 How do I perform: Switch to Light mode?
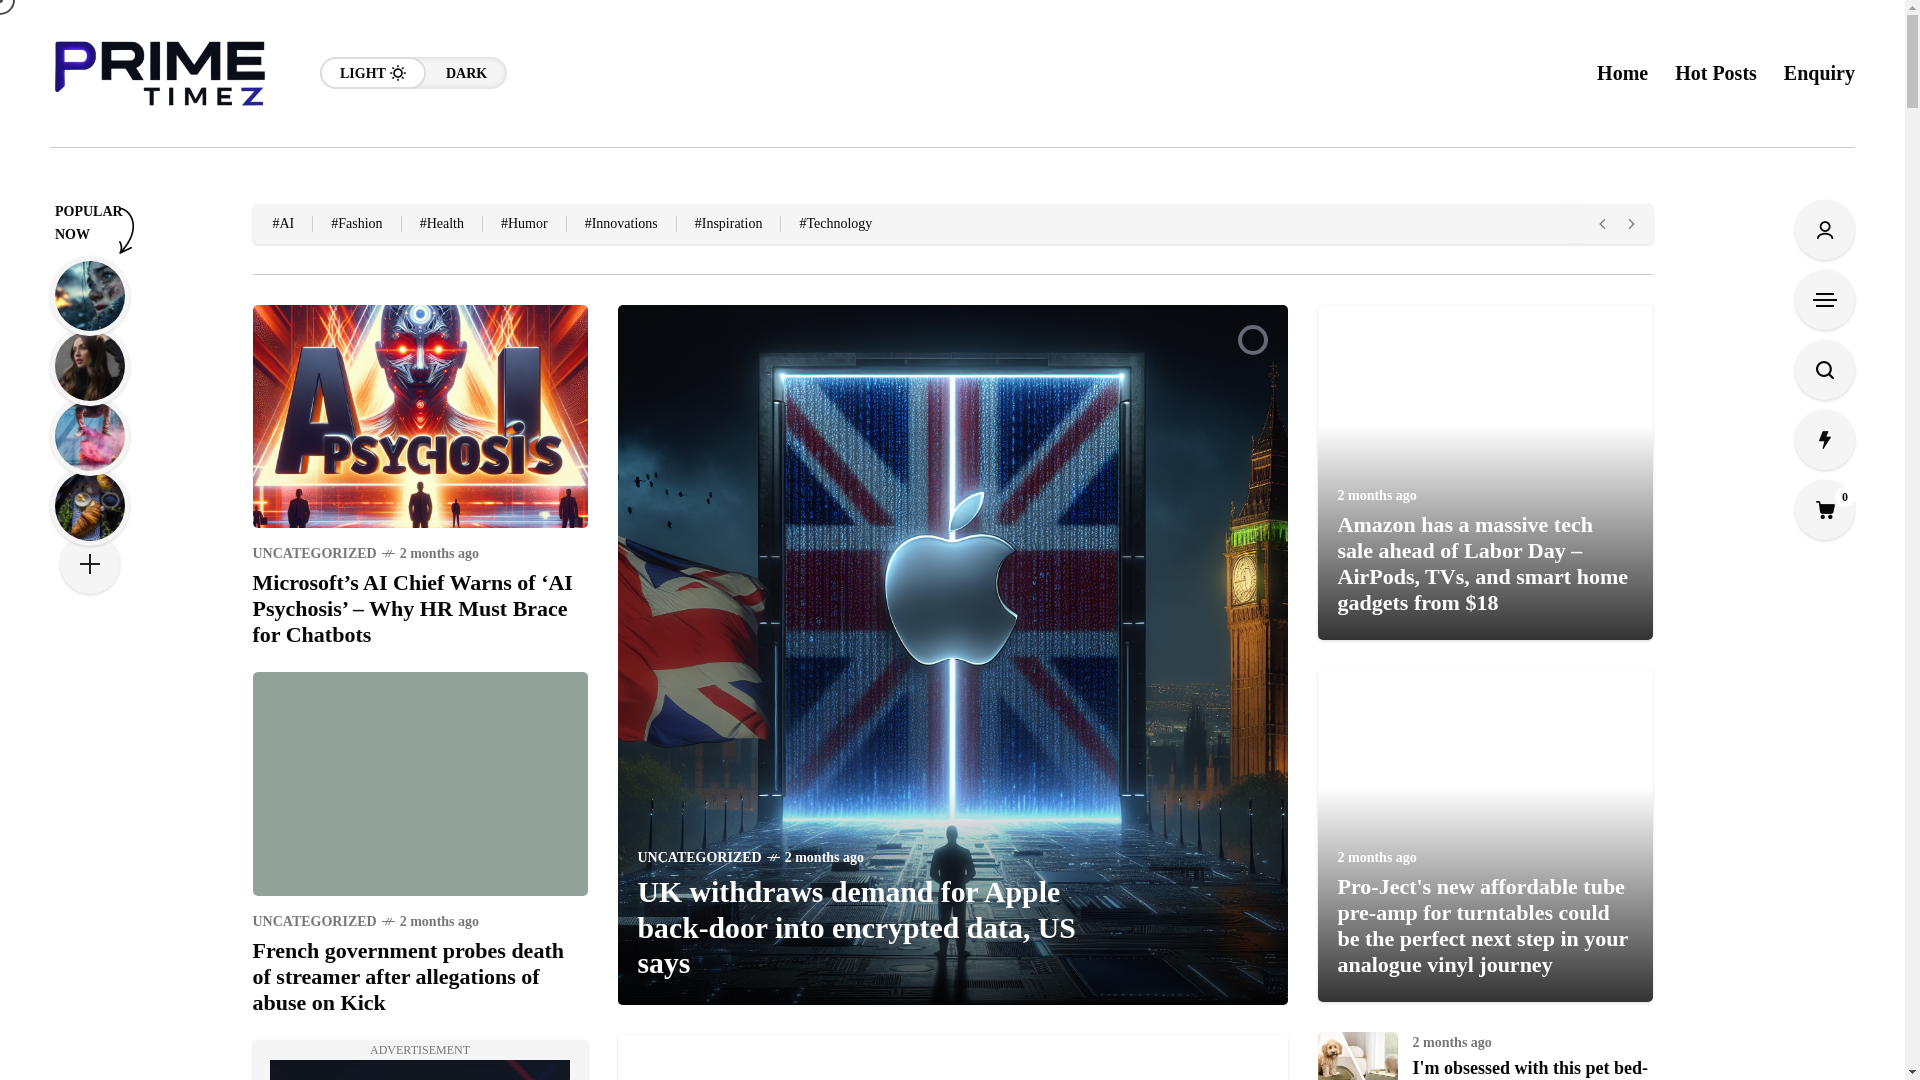[373, 73]
